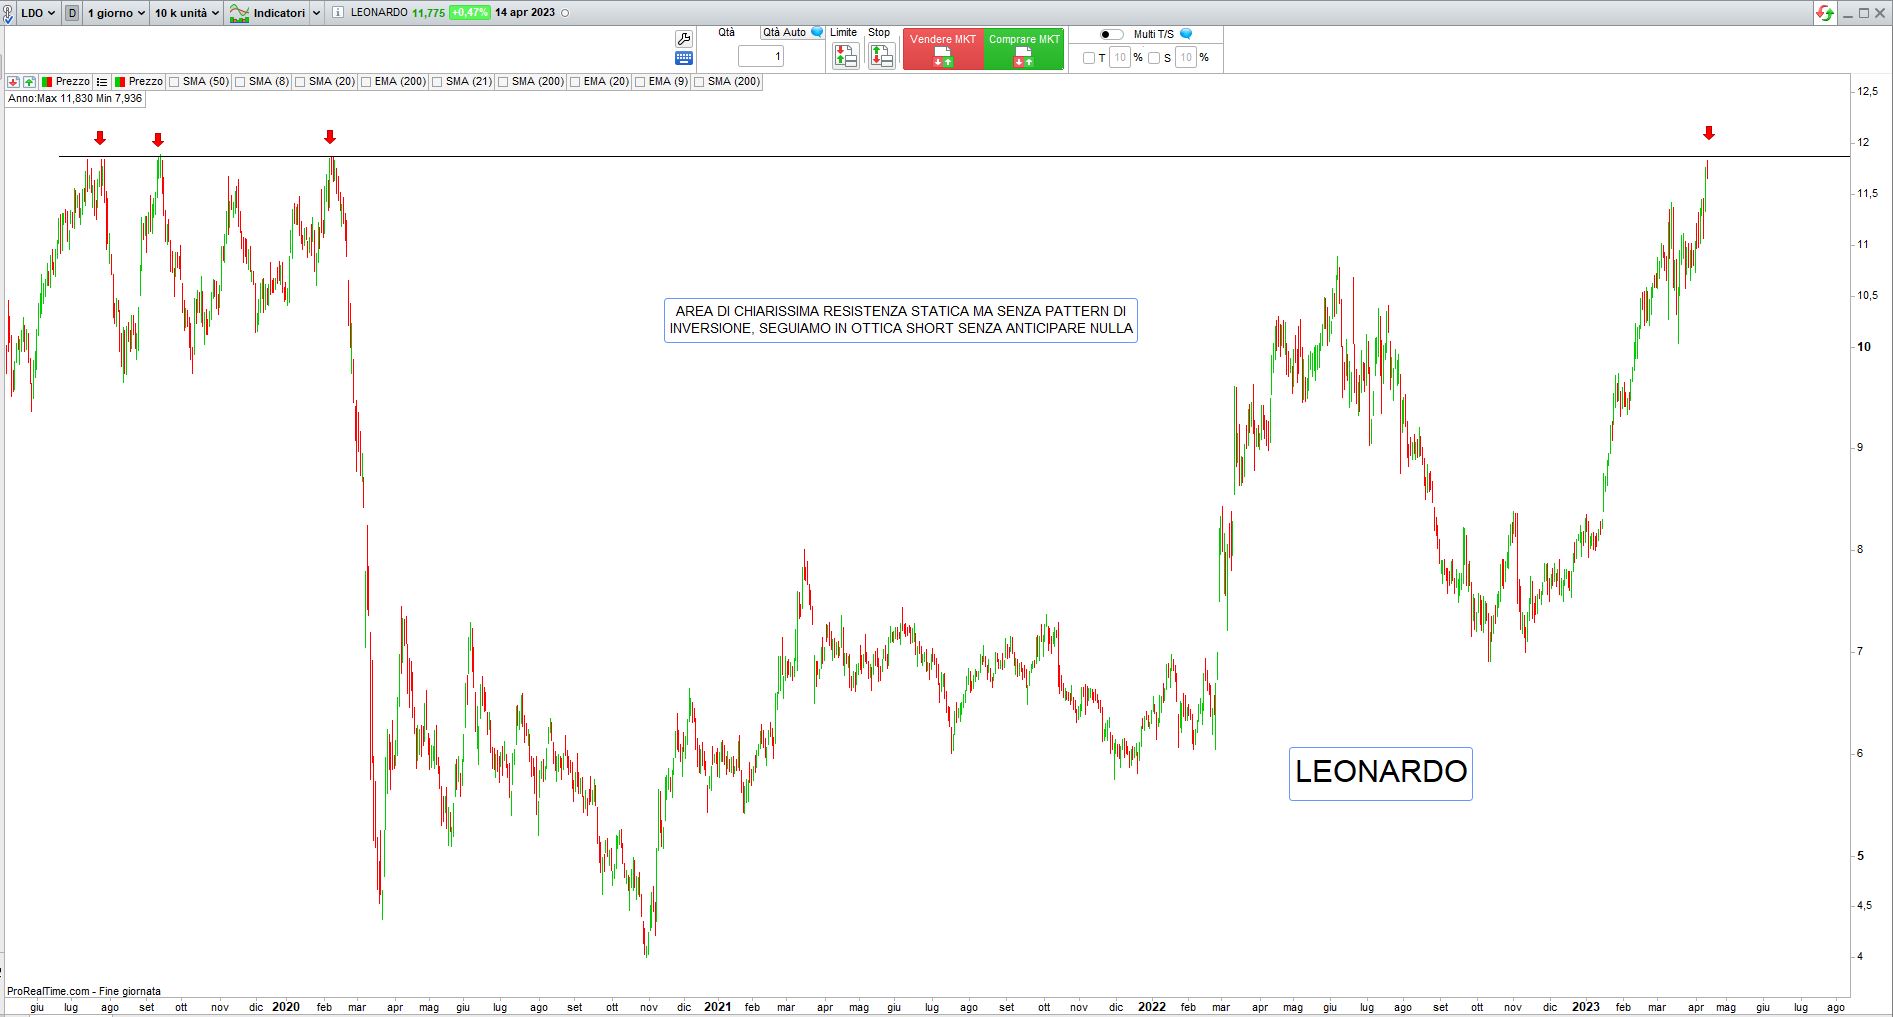
Task: Check the EMA (20) checkbox
Action: tap(575, 82)
